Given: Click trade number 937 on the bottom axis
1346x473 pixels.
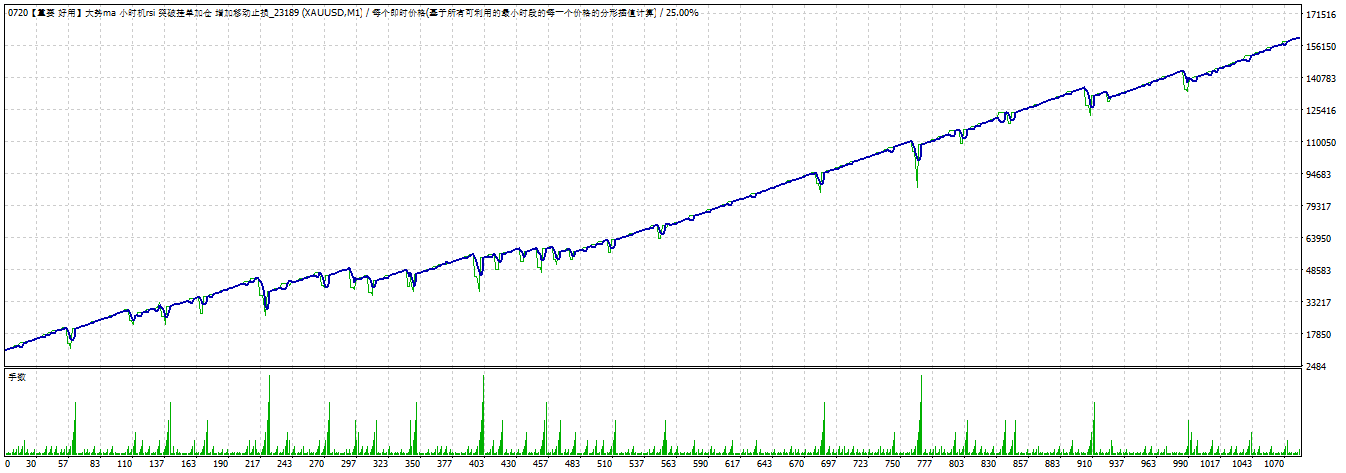Looking at the screenshot, I should [1116, 464].
